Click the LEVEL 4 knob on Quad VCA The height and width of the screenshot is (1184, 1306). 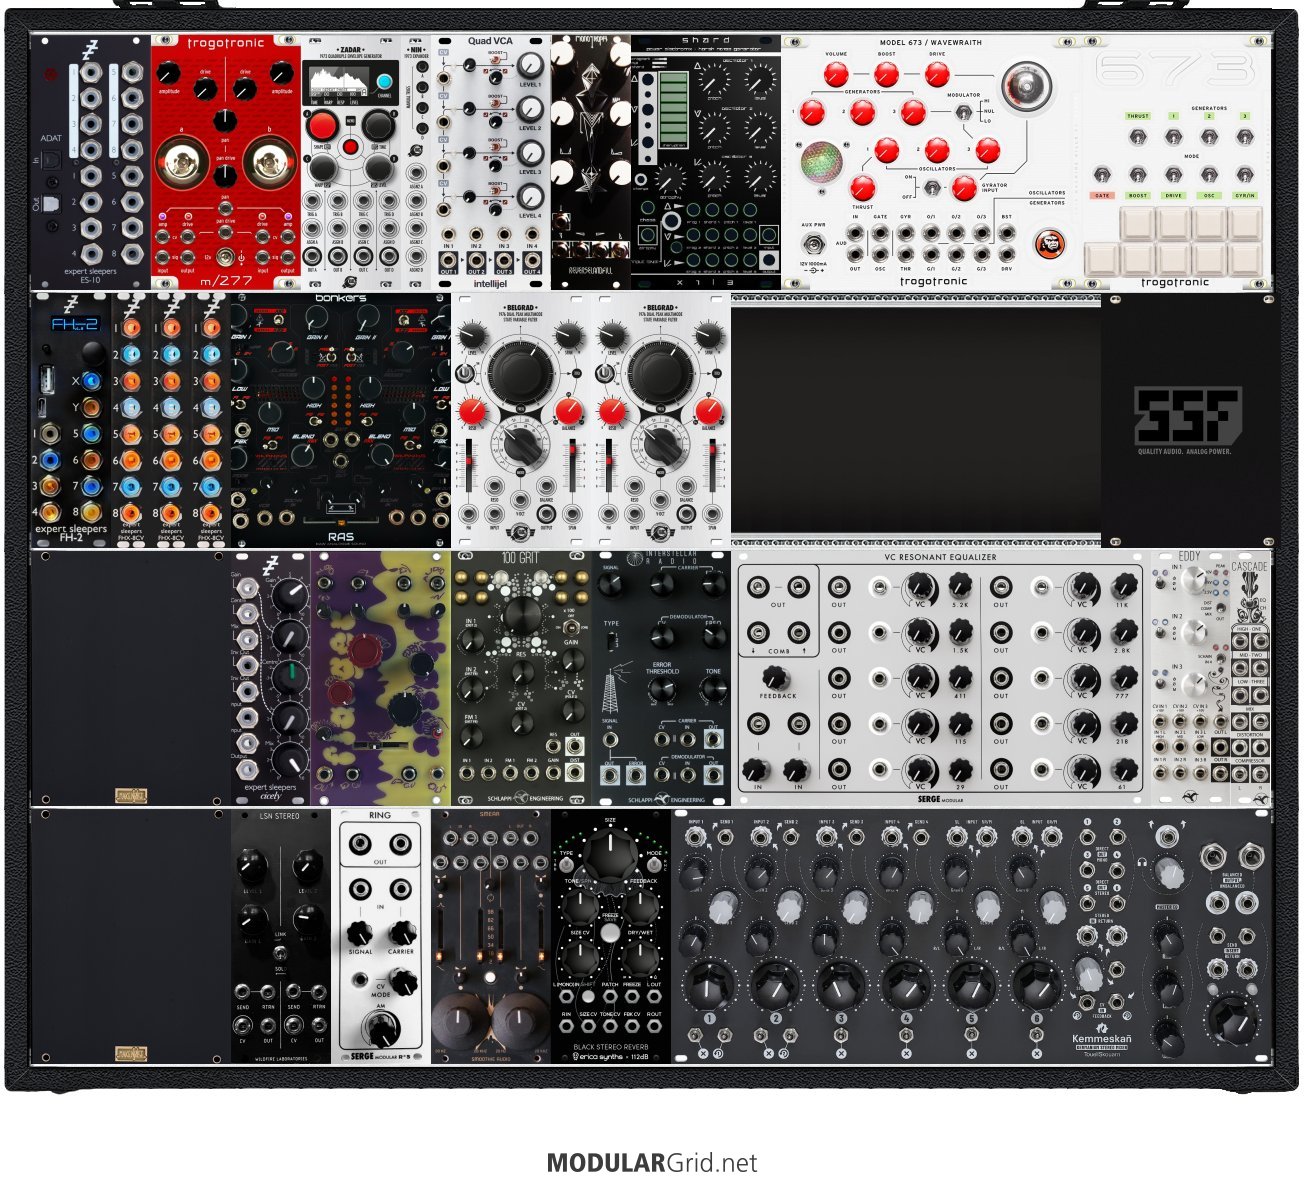531,197
